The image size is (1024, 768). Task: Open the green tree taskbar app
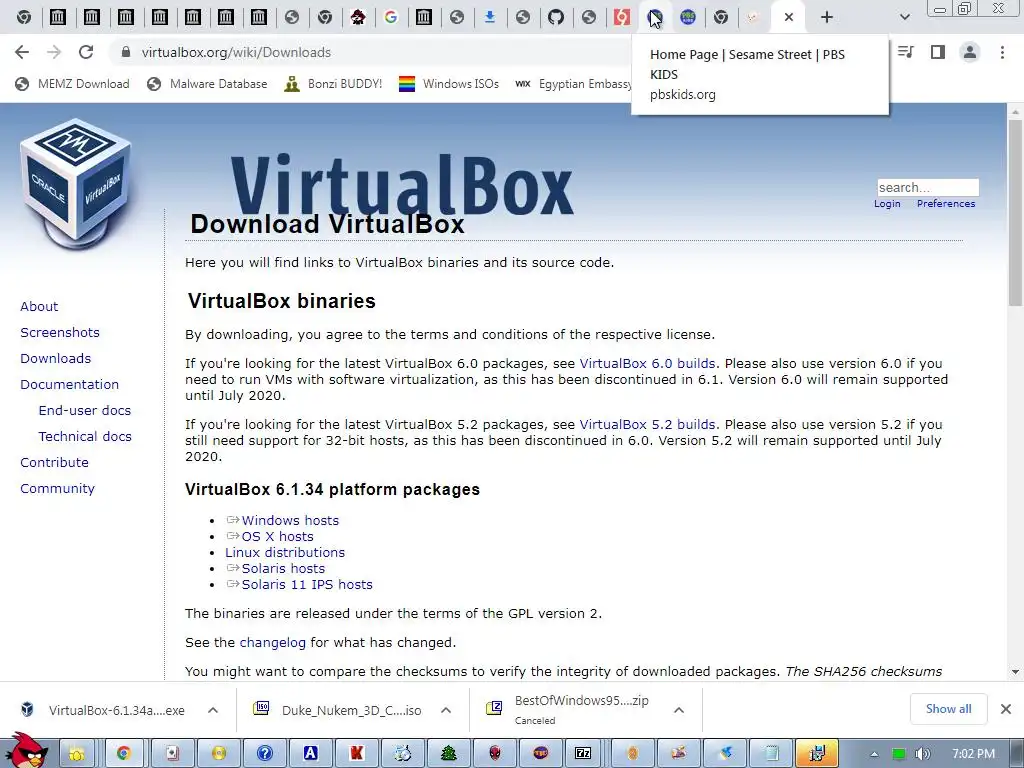coord(448,754)
